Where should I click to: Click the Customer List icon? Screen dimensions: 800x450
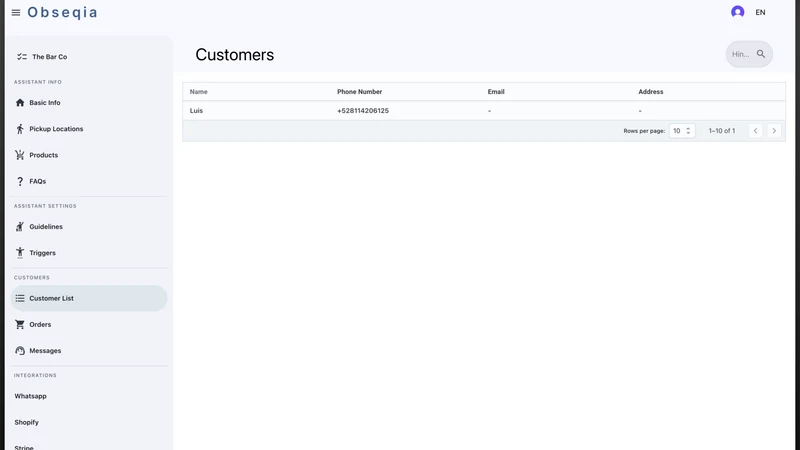pyautogui.click(x=20, y=298)
